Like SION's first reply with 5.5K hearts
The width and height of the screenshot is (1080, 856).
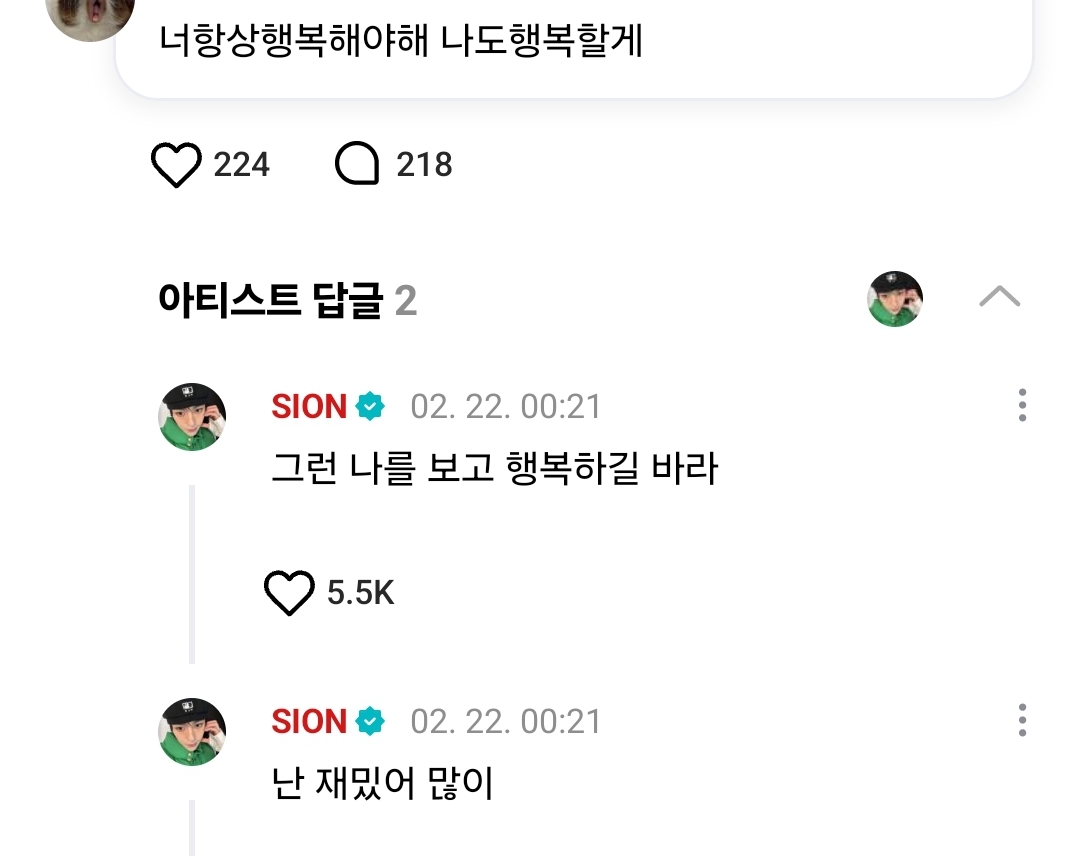pyautogui.click(x=289, y=594)
